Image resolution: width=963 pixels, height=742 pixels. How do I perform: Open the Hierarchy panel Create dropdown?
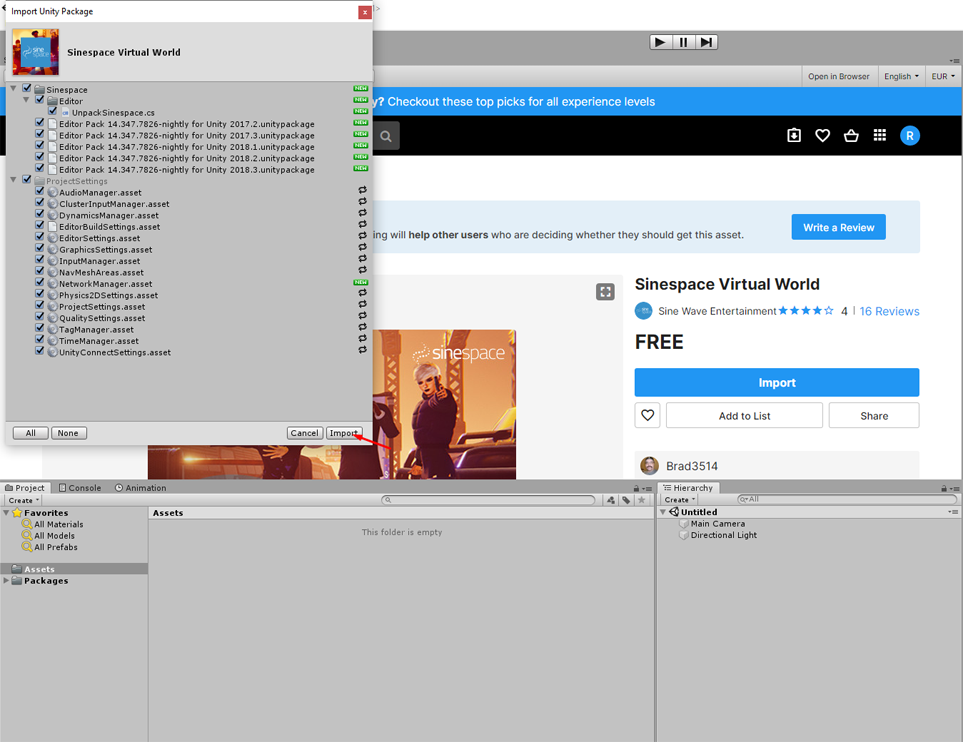(679, 500)
